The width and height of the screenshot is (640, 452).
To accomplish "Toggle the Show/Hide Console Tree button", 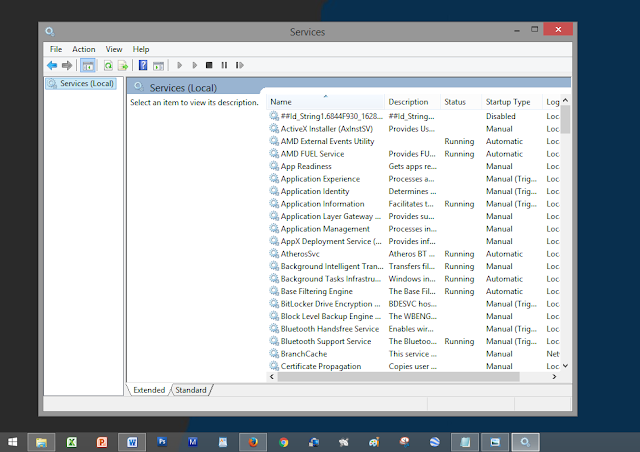I will coord(88,65).
